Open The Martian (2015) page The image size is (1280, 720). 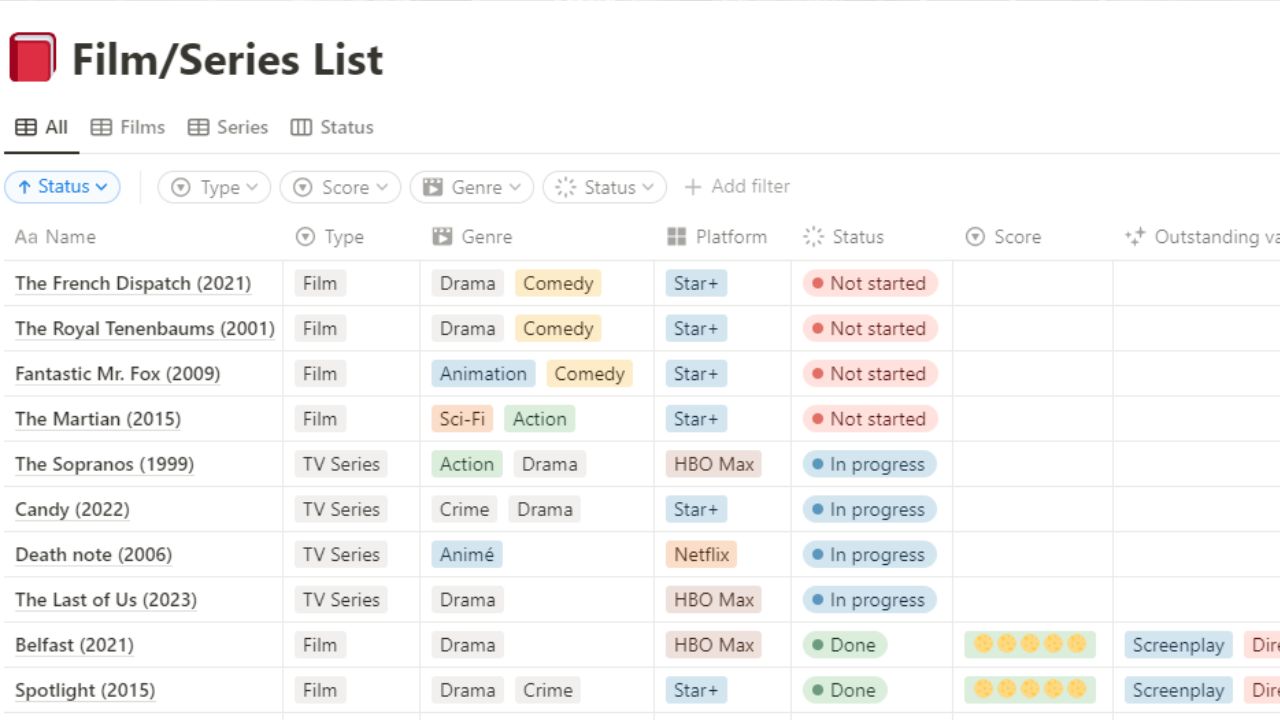point(98,418)
